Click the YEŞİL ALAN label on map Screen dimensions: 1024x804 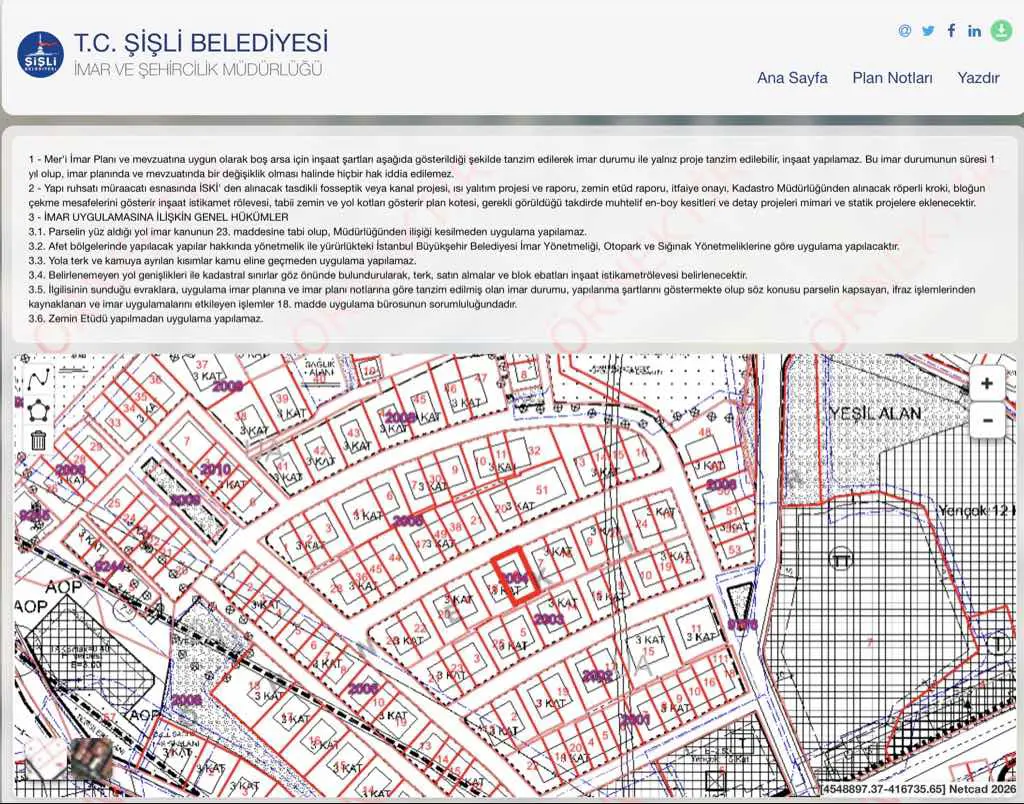875,413
